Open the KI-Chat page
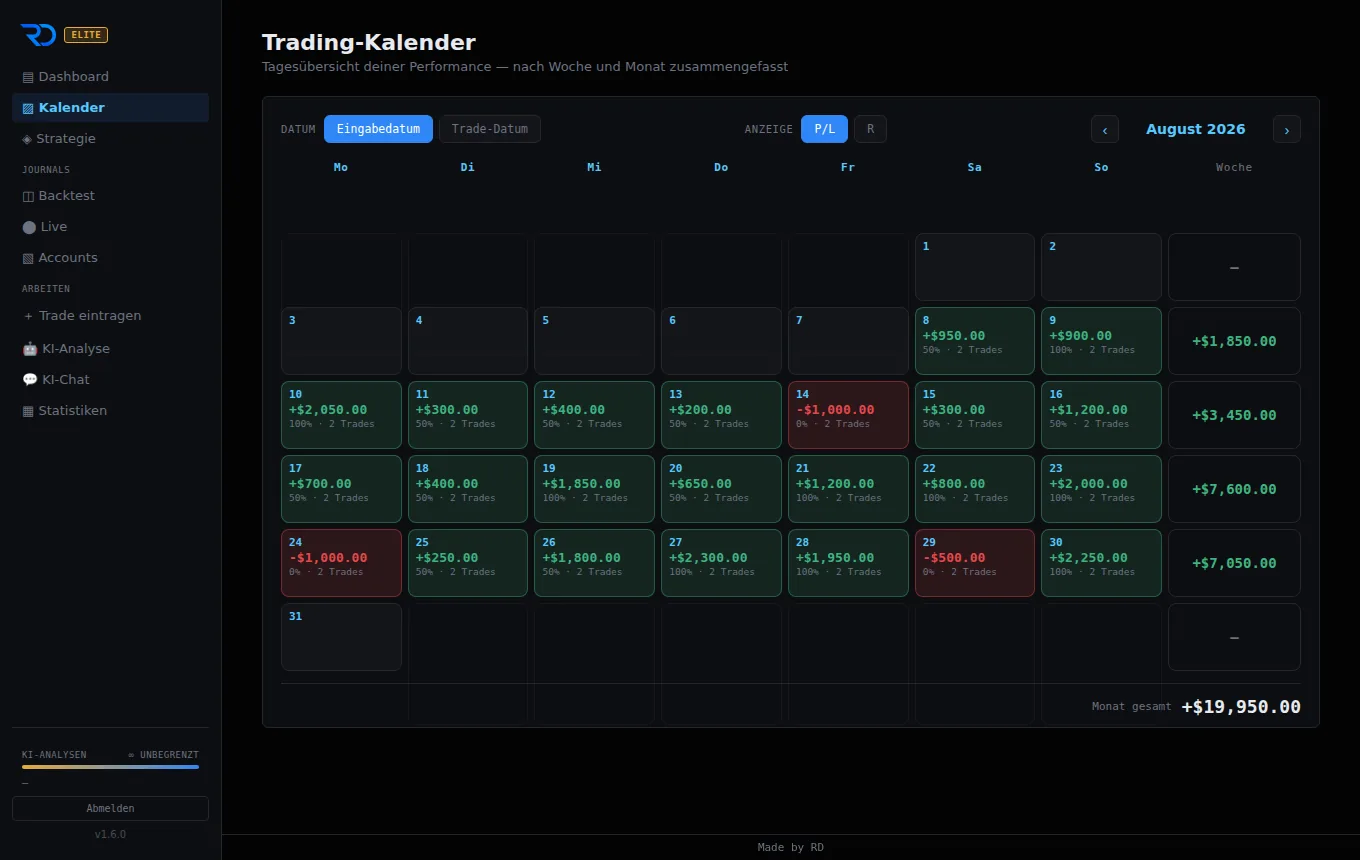 [x=110, y=380]
